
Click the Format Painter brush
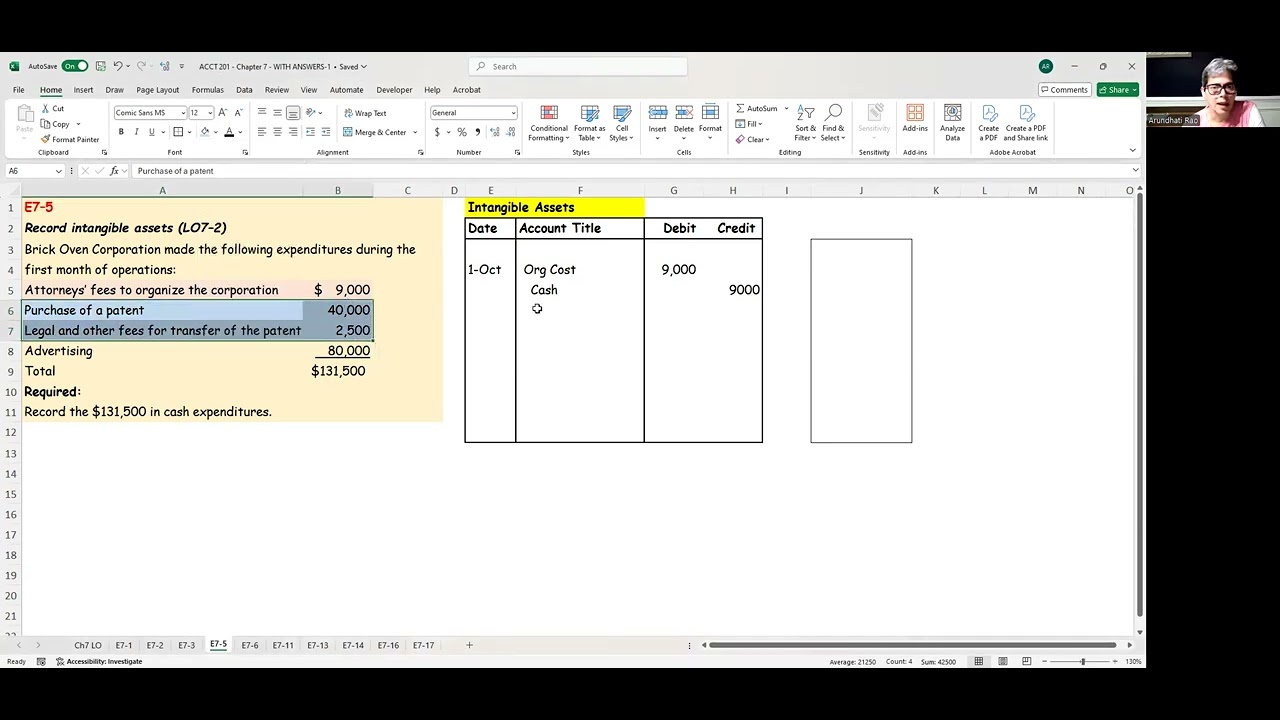(x=46, y=140)
